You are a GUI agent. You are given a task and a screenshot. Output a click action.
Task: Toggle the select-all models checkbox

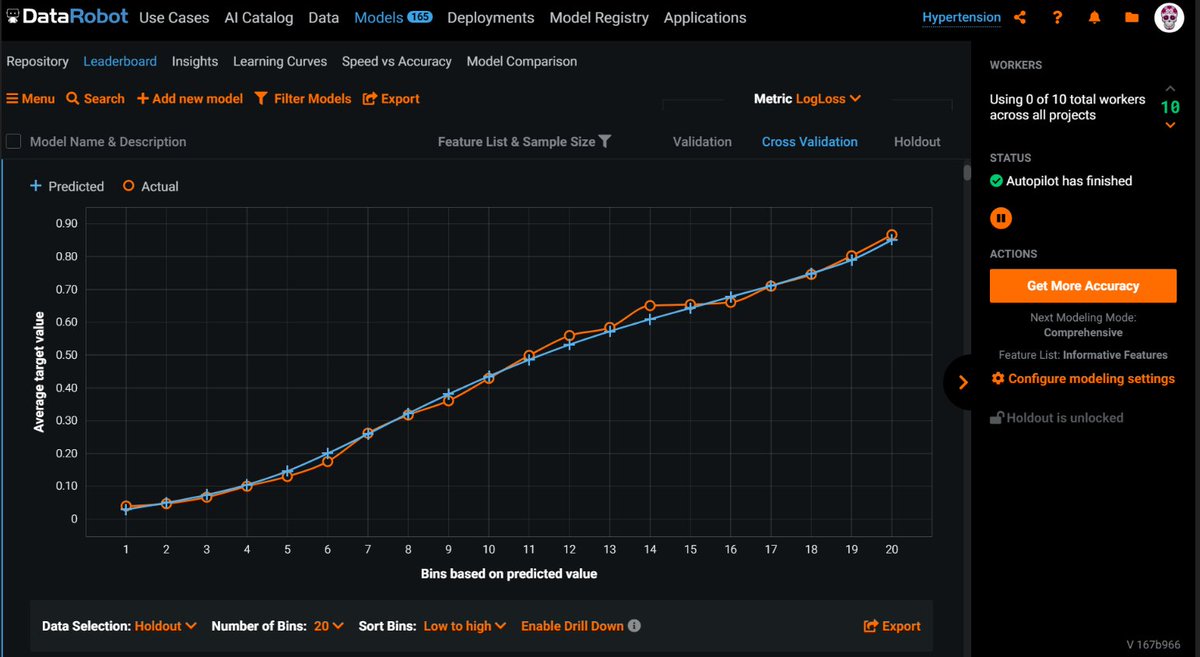(14, 142)
